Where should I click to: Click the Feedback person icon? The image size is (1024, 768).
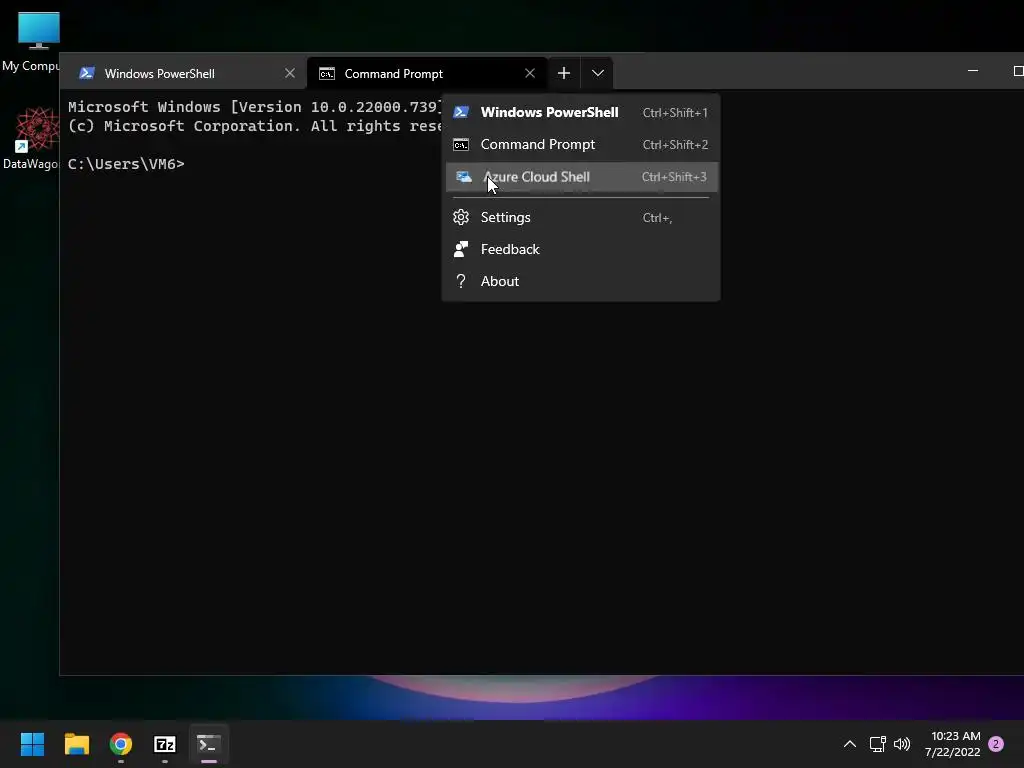[x=461, y=249]
